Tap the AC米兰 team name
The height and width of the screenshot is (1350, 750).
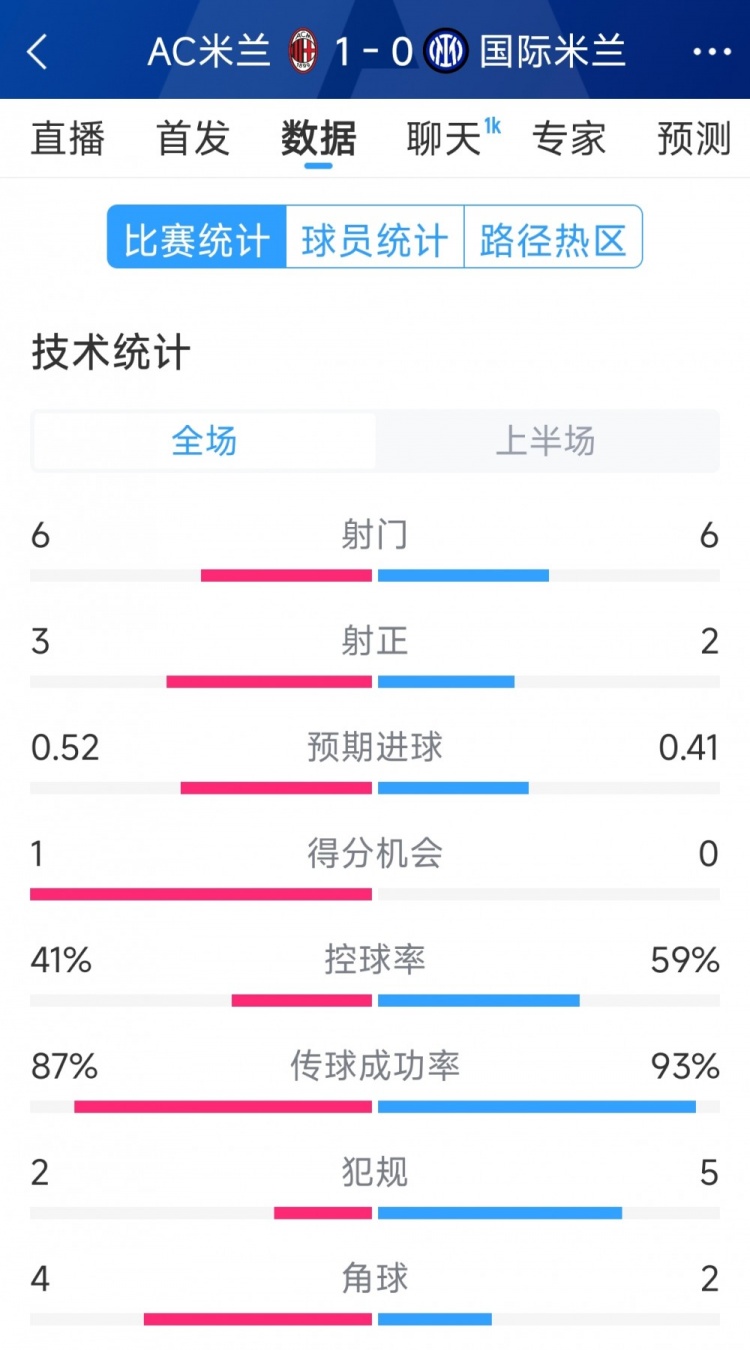point(209,51)
